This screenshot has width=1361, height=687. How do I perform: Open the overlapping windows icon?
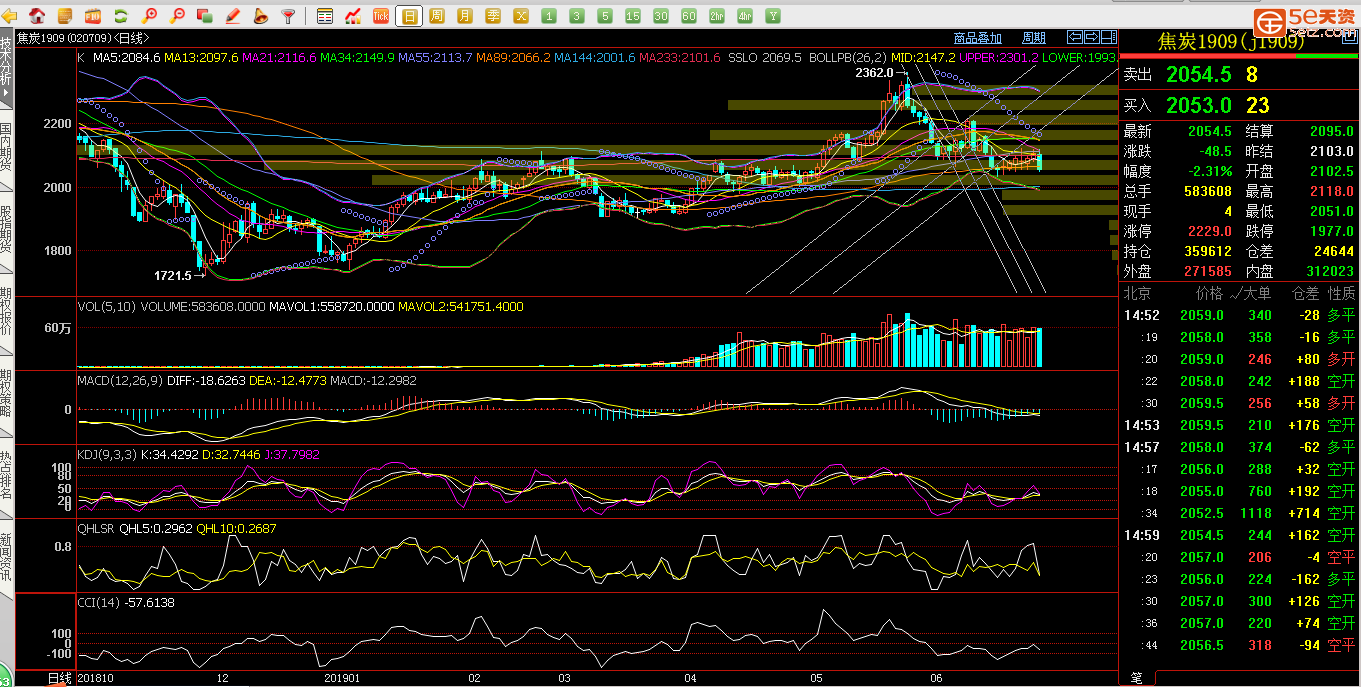click(x=205, y=15)
